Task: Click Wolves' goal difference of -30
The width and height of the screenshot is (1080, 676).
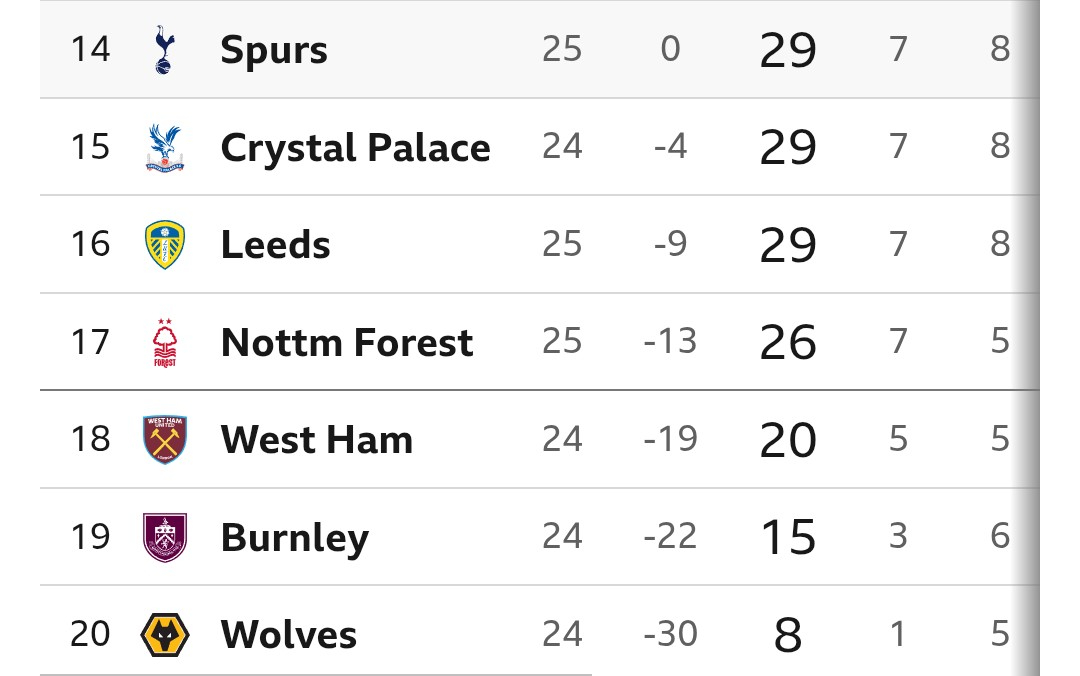Action: (x=670, y=635)
